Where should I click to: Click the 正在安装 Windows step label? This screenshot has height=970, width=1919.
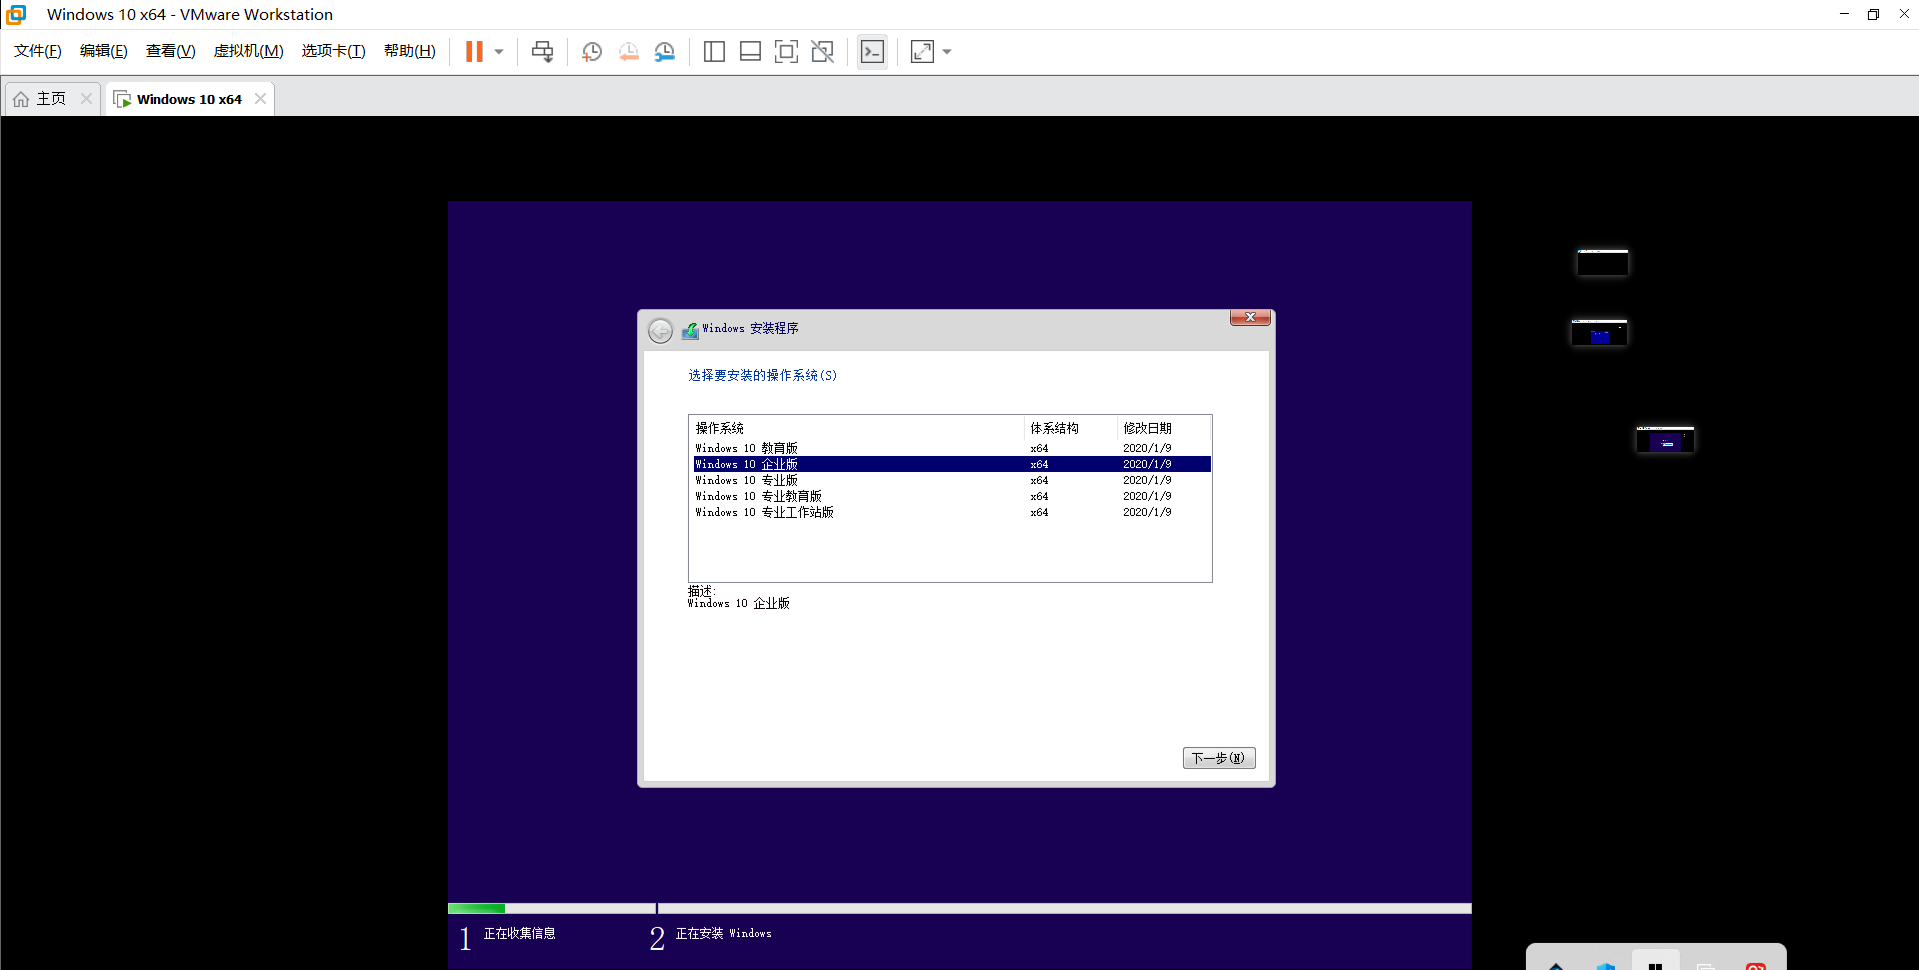click(724, 934)
